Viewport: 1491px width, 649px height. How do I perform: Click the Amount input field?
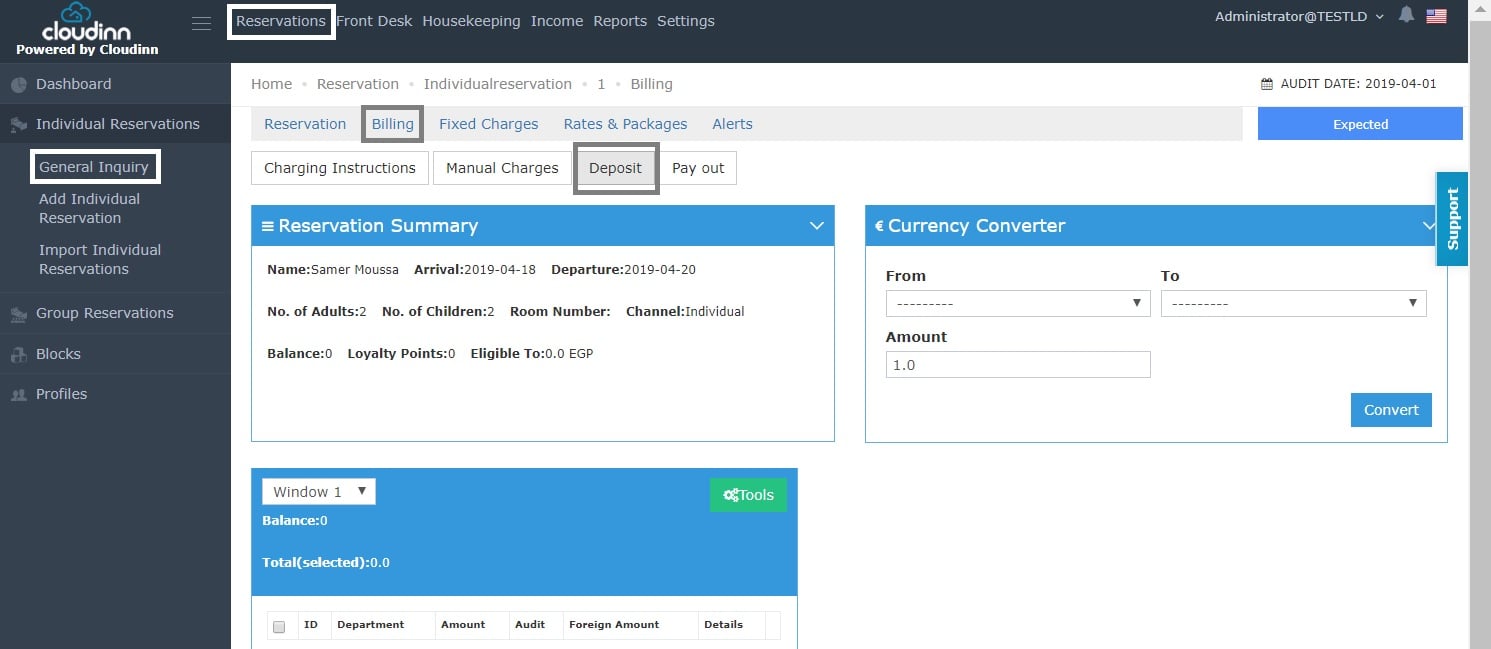pyautogui.click(x=1018, y=365)
